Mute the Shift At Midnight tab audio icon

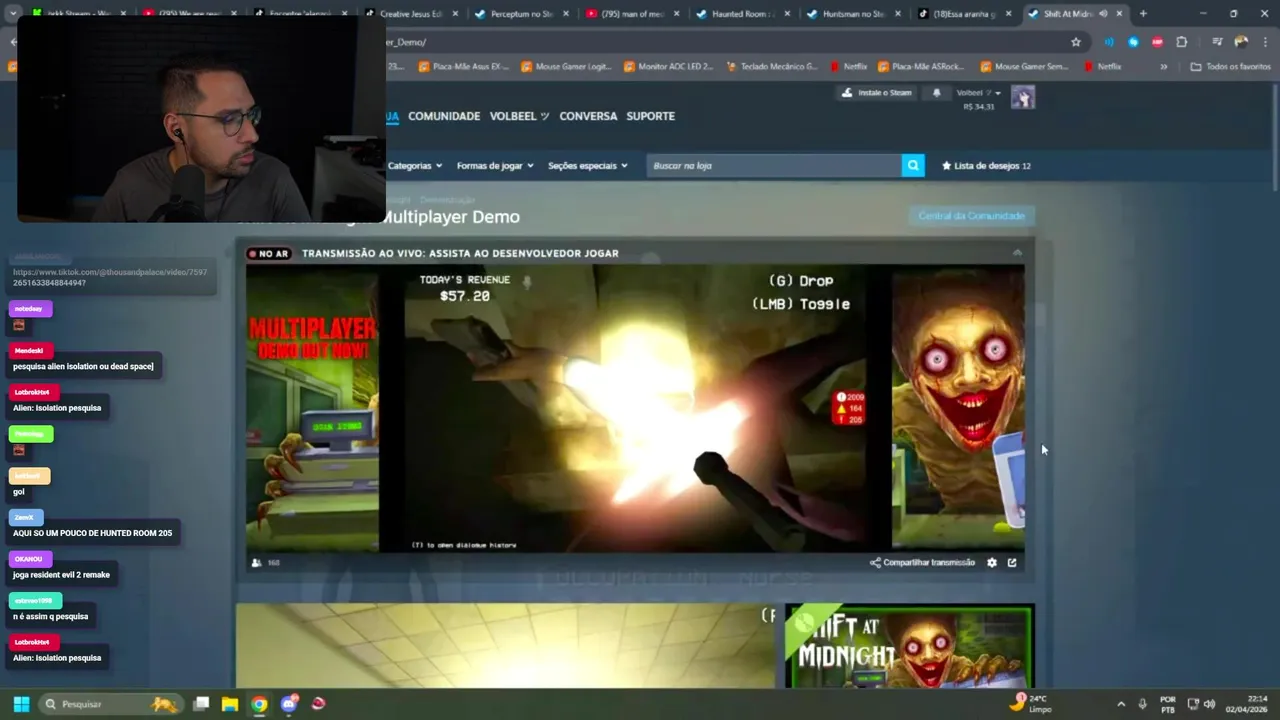tap(1103, 14)
